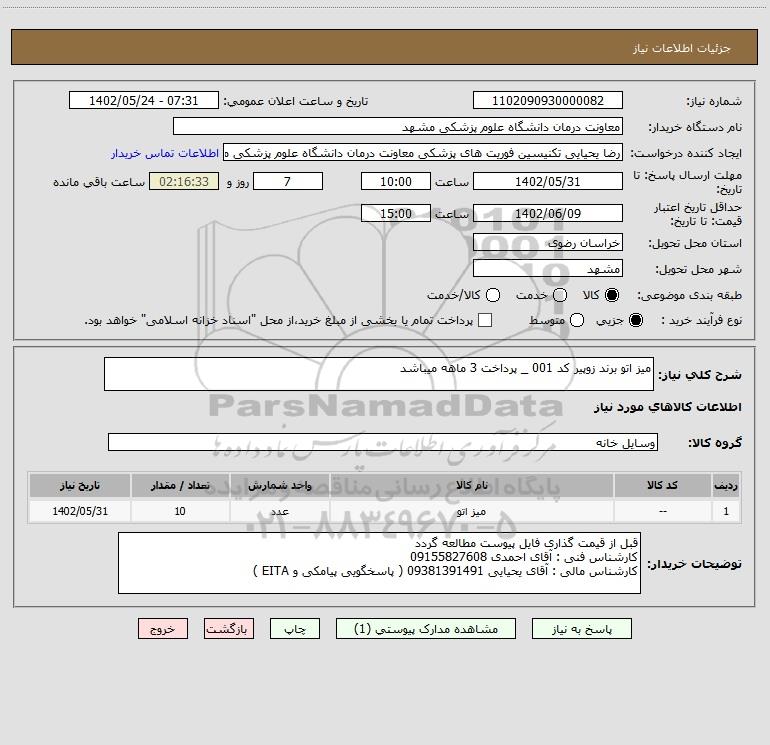The height and width of the screenshot is (745, 770).
Task: Click the item name cell میز اتو
Action: [x=471, y=512]
